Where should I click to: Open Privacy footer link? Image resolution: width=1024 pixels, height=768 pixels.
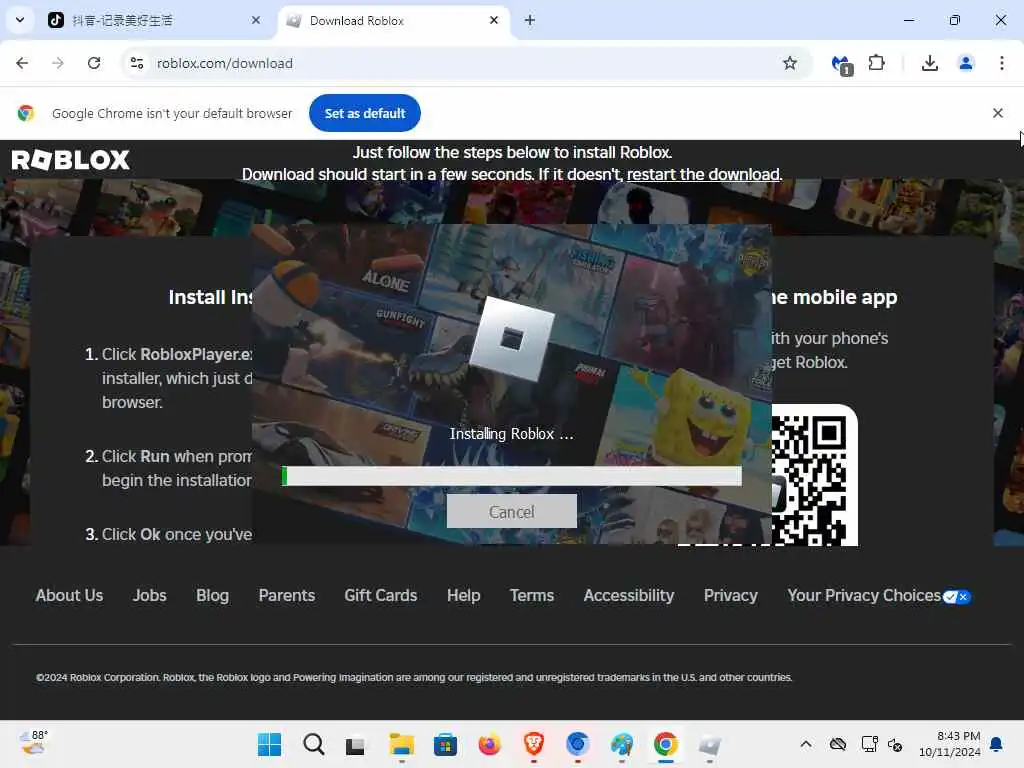[x=731, y=596]
